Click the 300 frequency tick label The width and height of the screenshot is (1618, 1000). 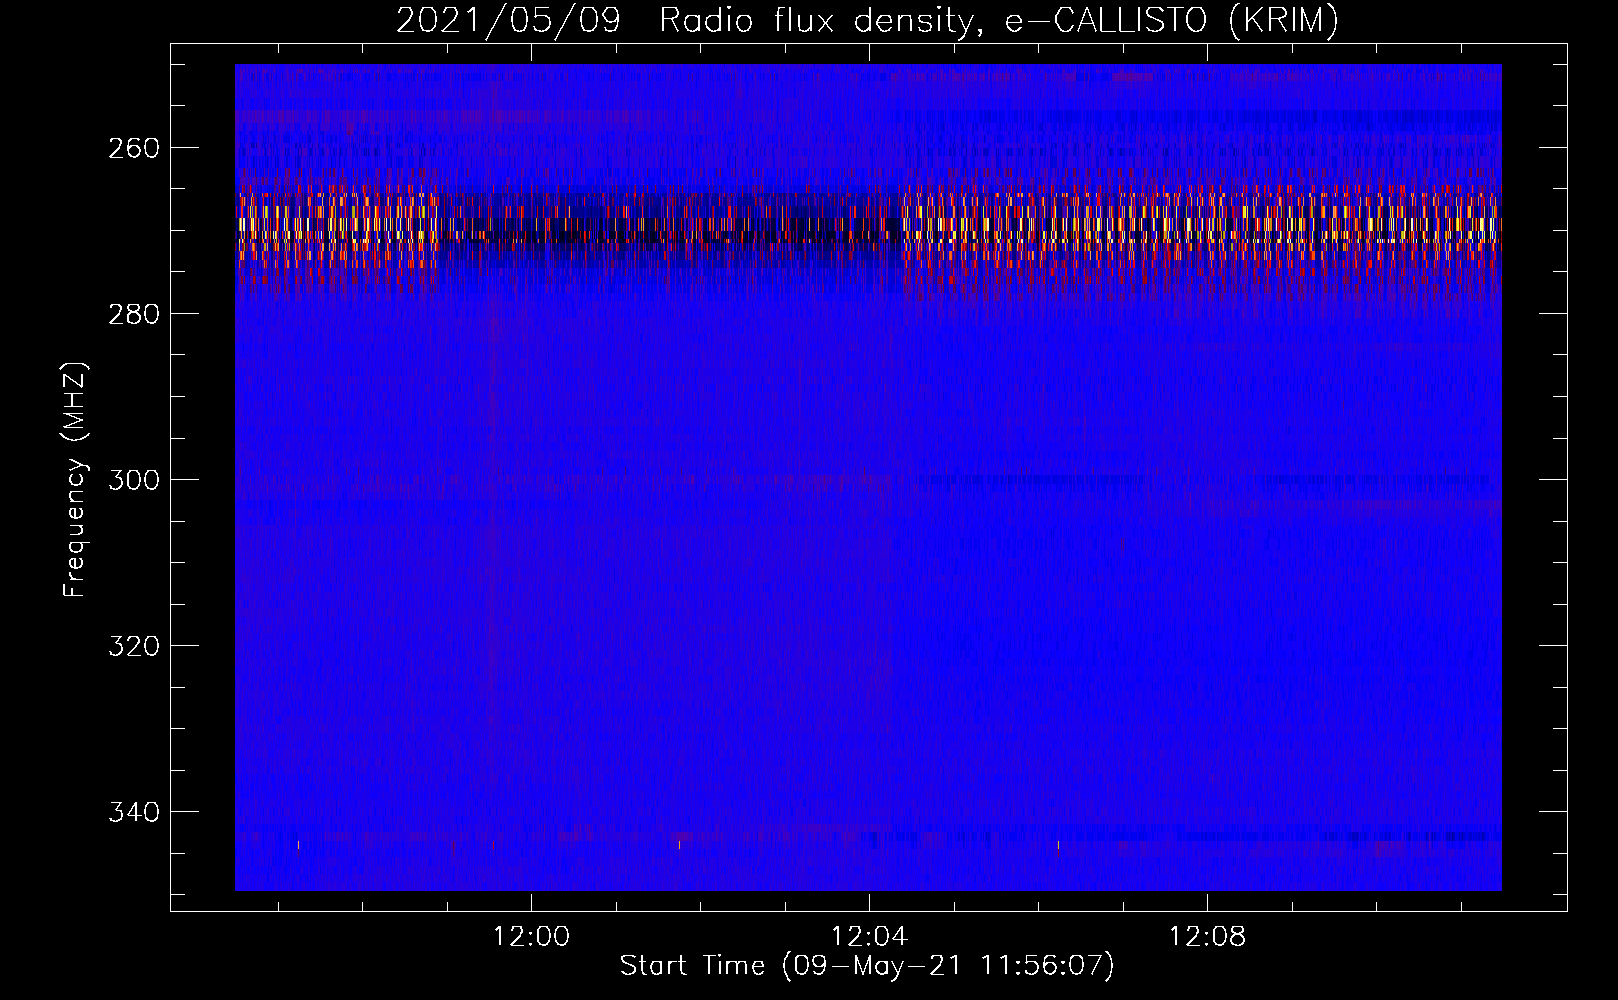pos(134,480)
